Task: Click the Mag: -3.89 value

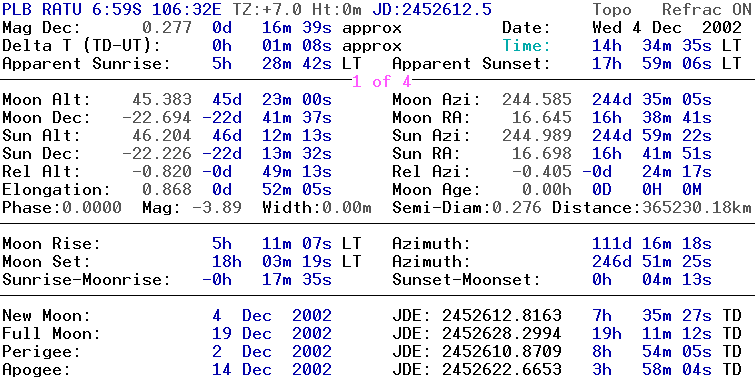Action: [x=192, y=208]
